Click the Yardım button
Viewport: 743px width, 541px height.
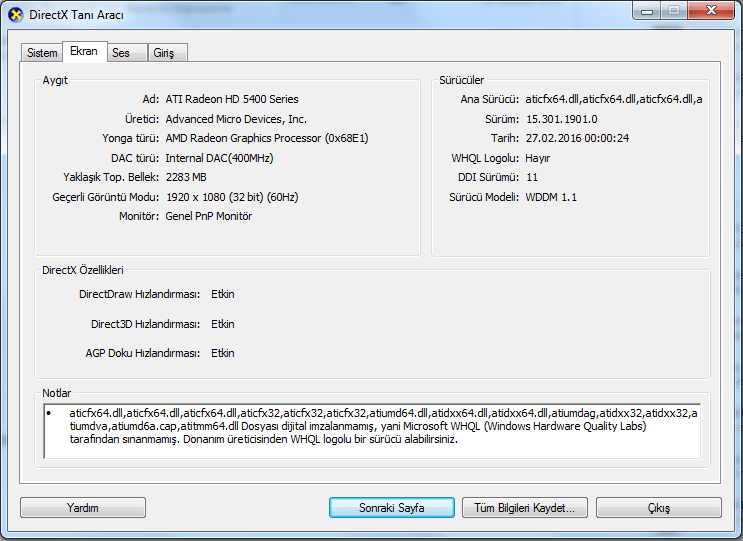[83, 508]
